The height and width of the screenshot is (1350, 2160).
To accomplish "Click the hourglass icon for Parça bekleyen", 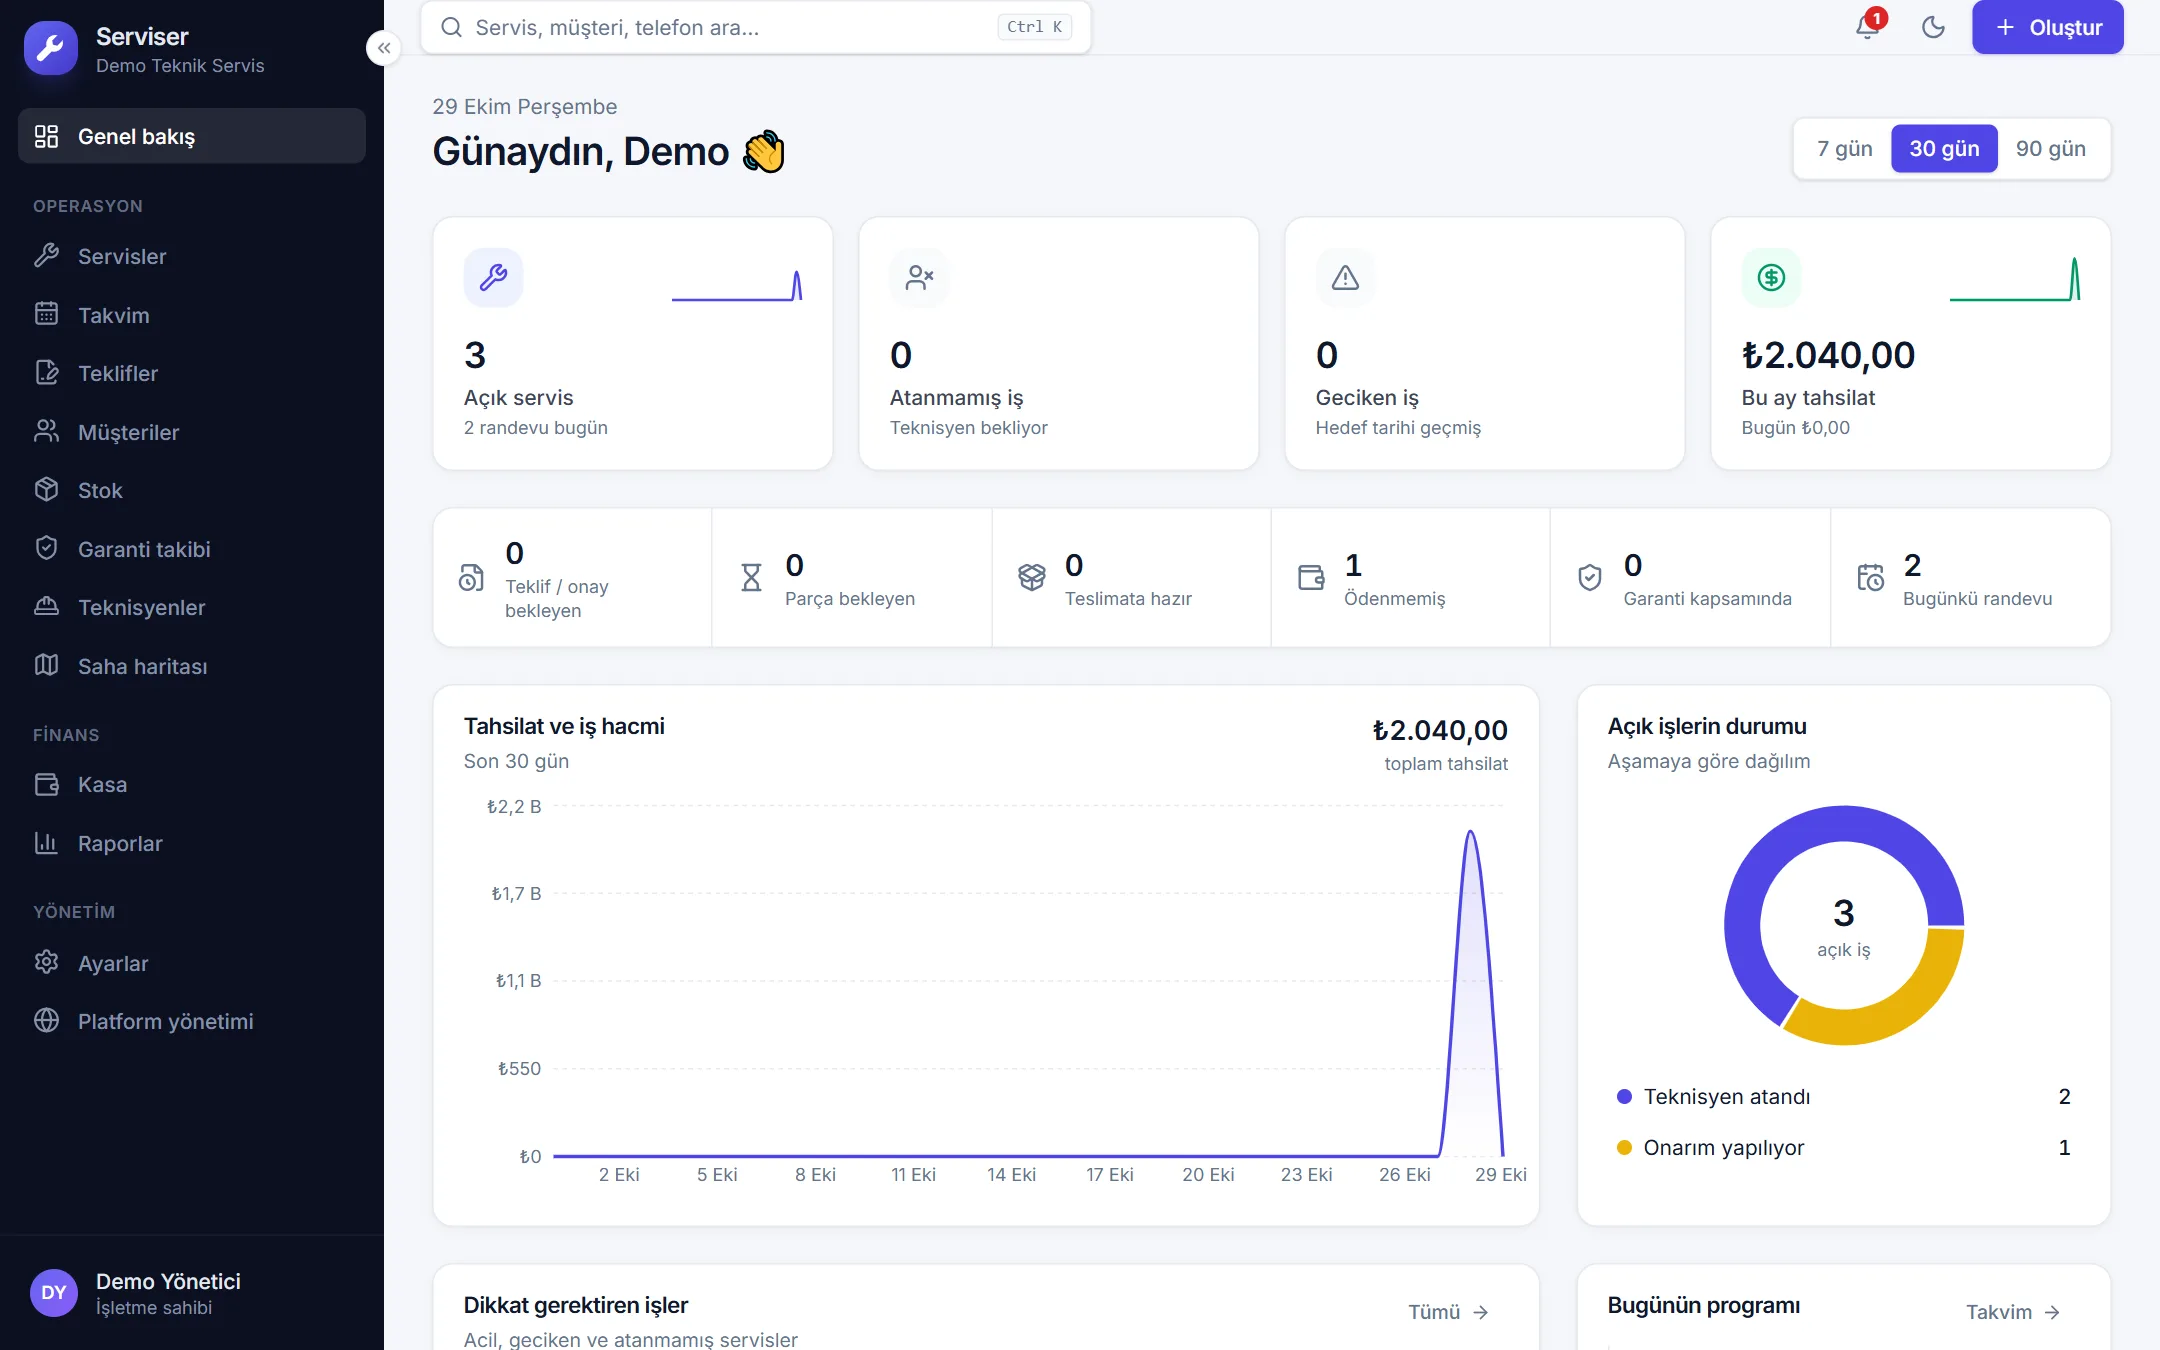I will click(751, 577).
